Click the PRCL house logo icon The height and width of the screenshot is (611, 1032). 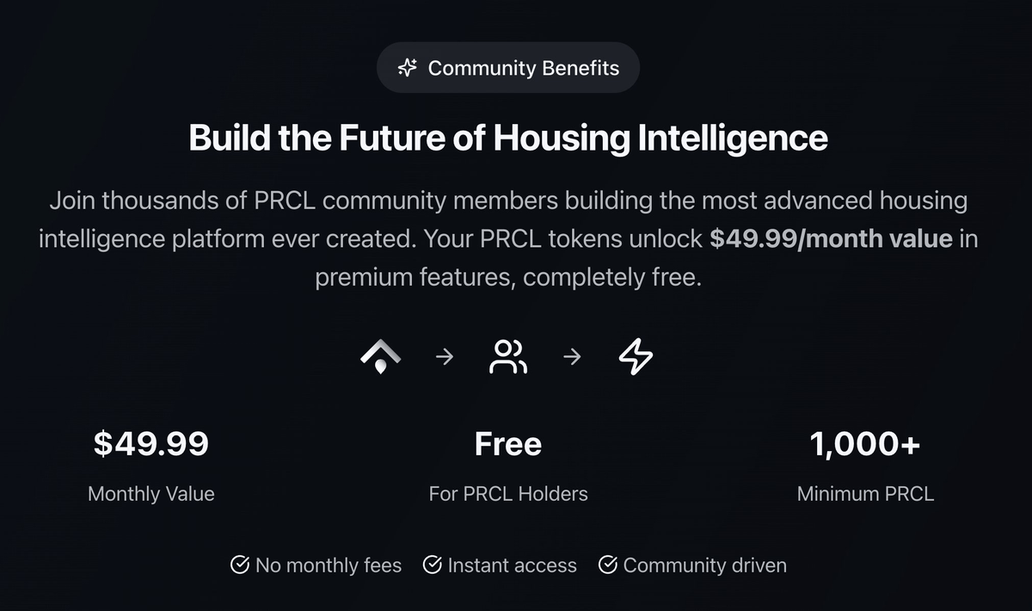coord(381,356)
